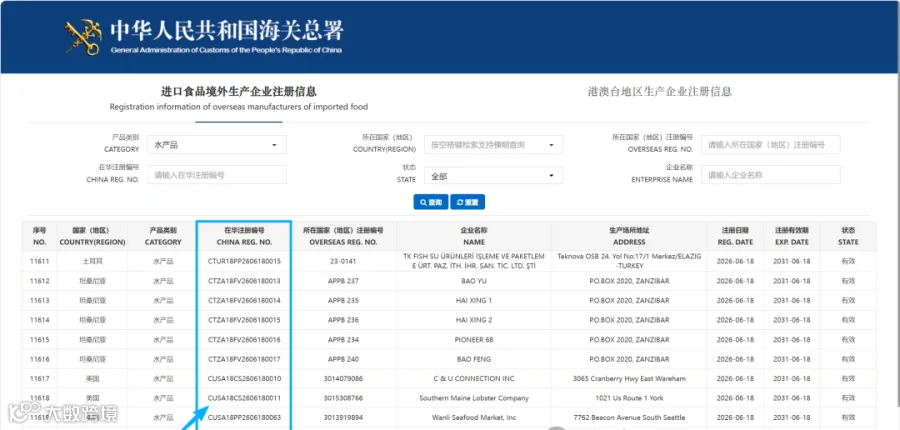Click the REG. DATE column header
Viewport: 900px width, 430px height.
point(736,236)
